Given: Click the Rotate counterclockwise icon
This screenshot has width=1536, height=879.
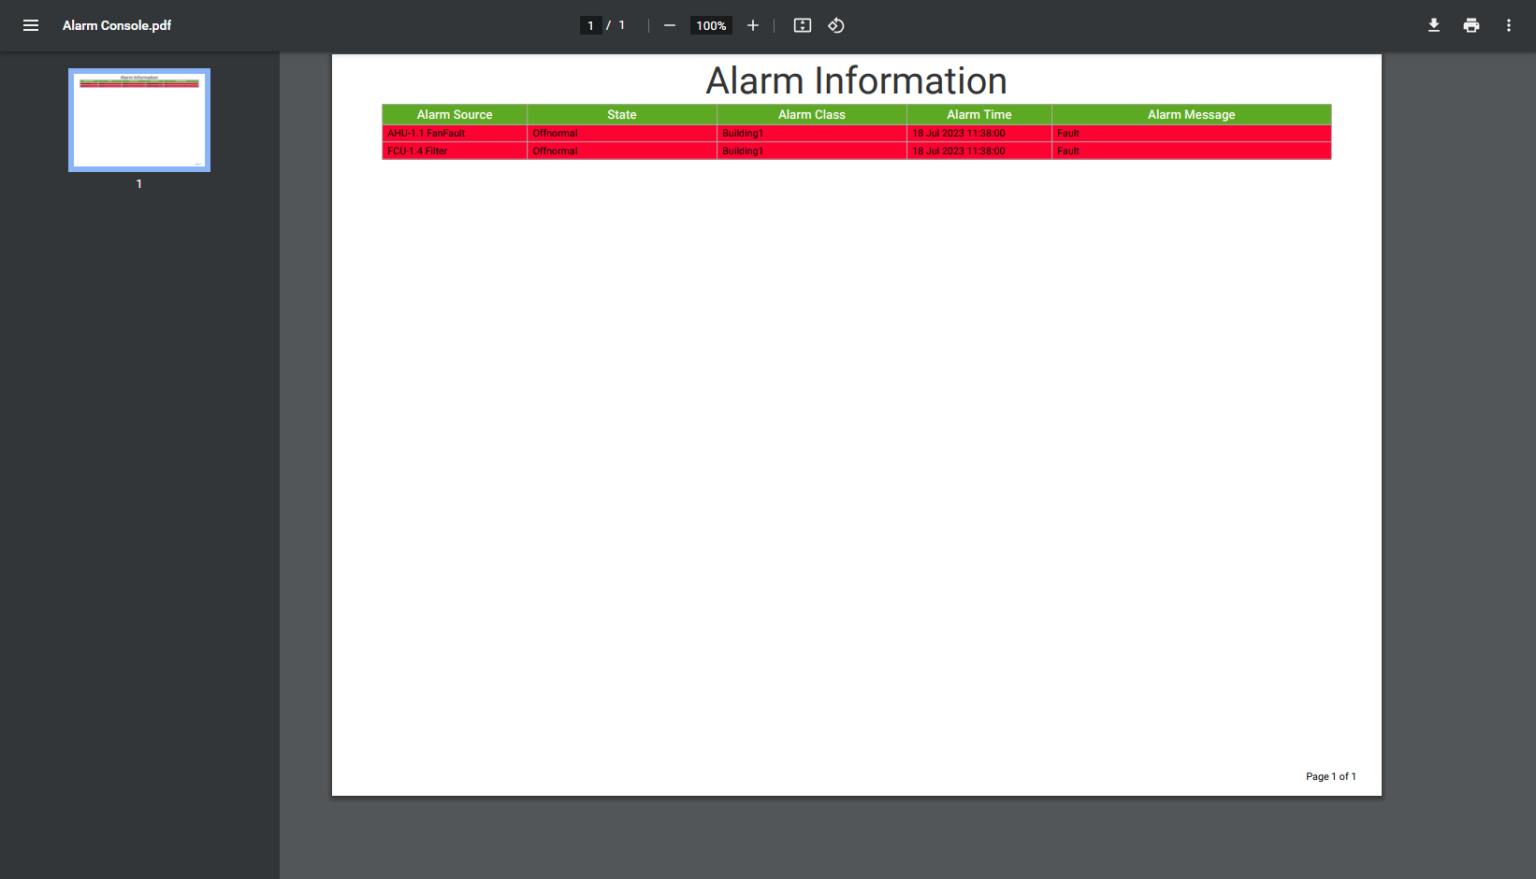Looking at the screenshot, I should [836, 25].
